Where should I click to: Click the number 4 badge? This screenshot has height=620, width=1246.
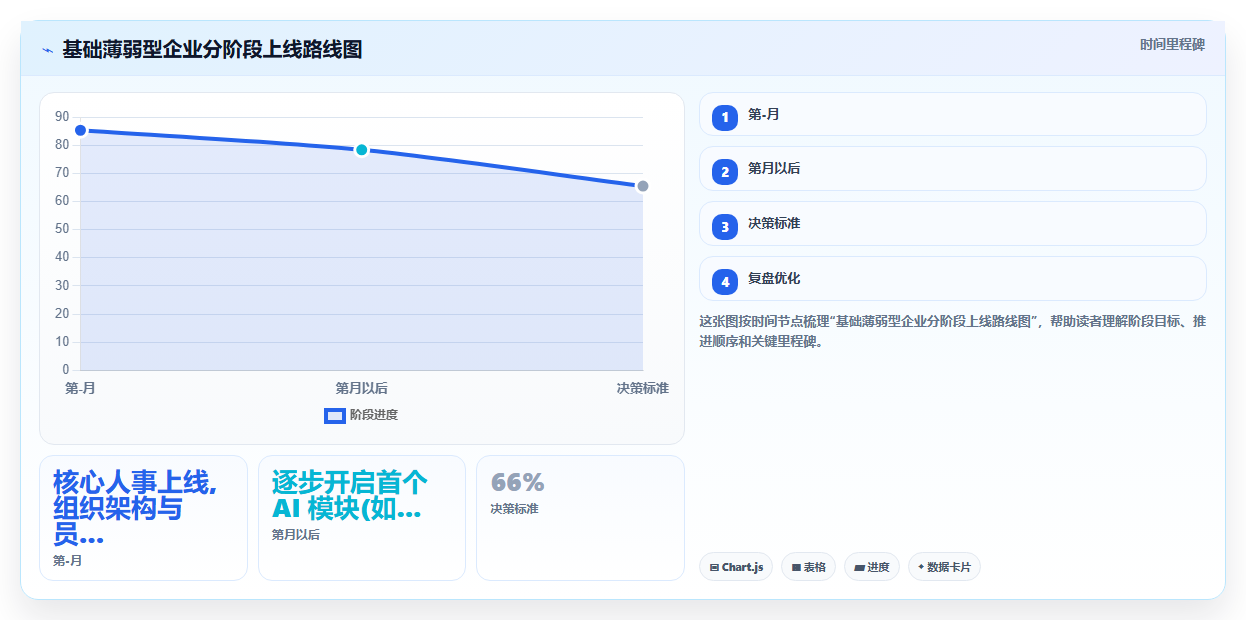click(x=725, y=282)
